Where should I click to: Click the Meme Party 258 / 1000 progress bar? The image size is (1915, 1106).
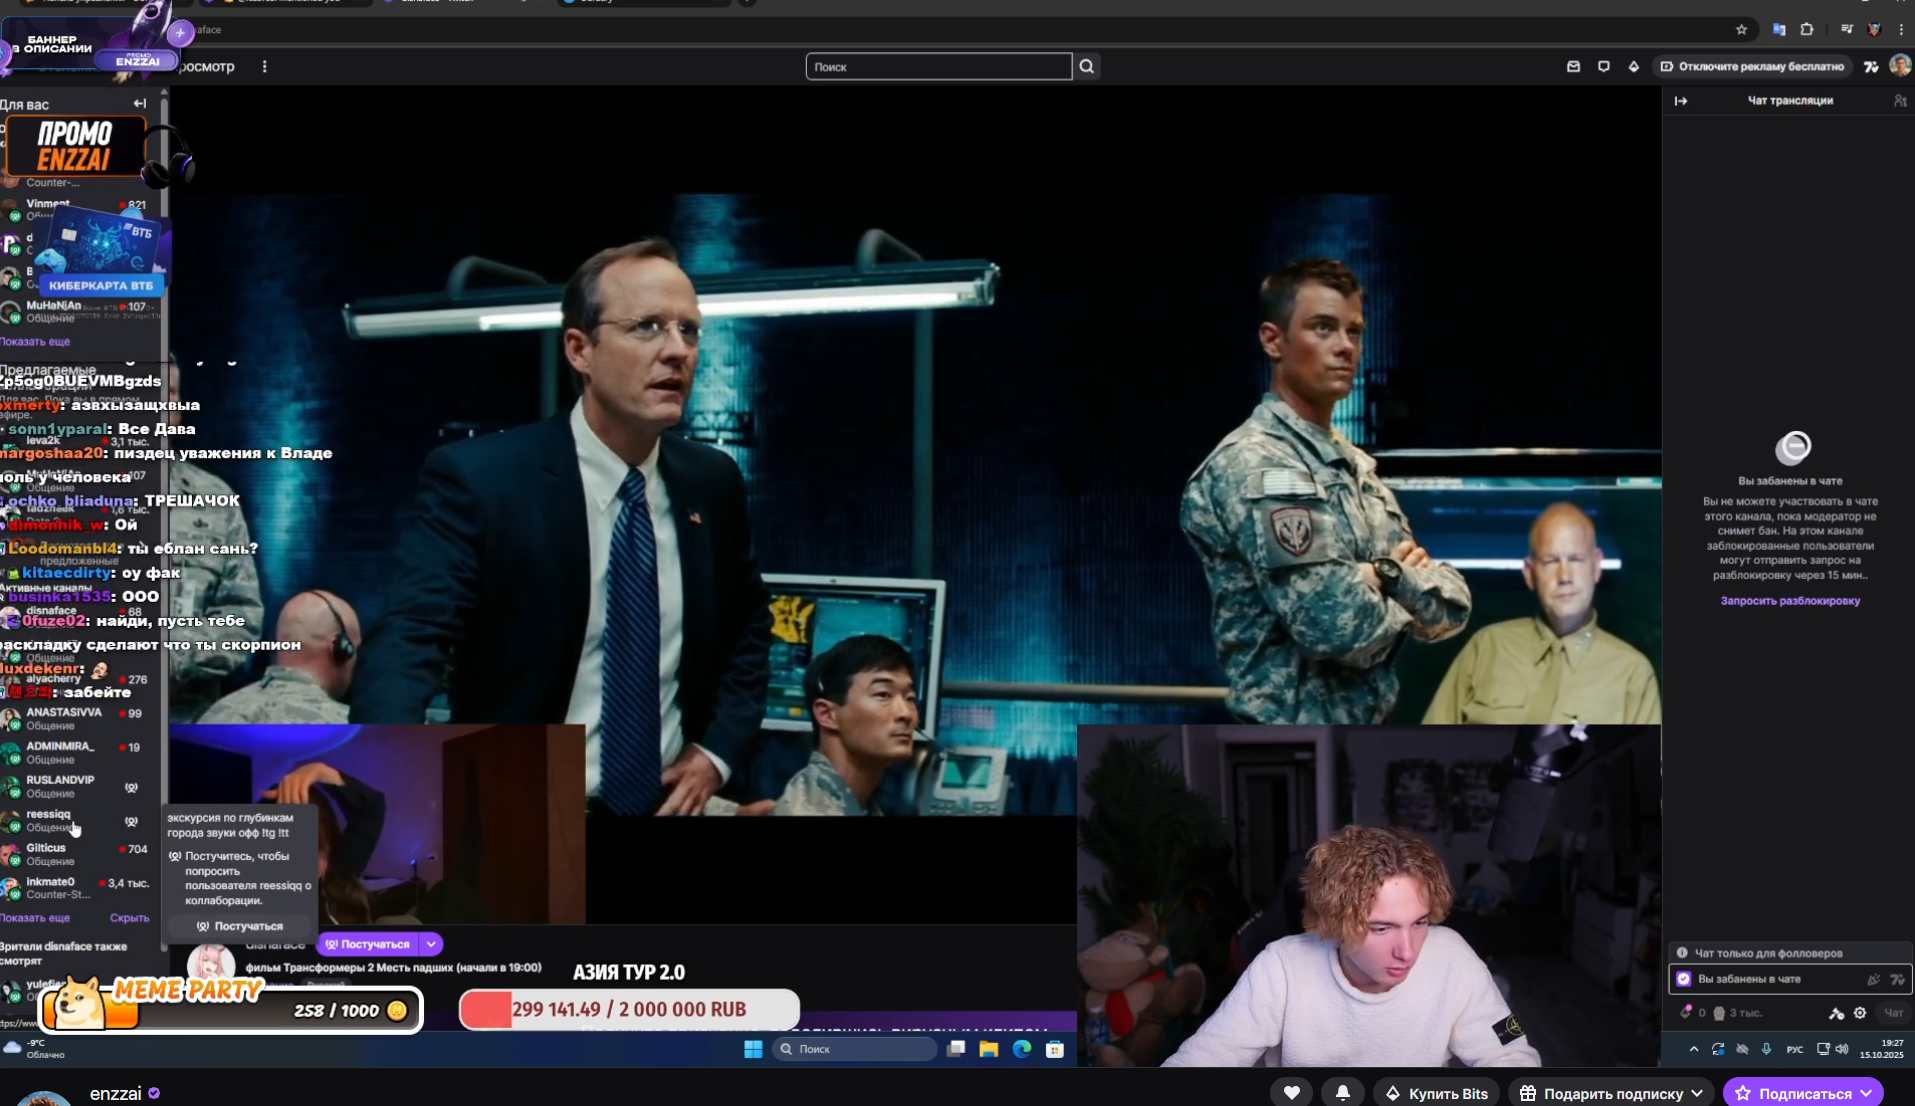pyautogui.click(x=231, y=1010)
